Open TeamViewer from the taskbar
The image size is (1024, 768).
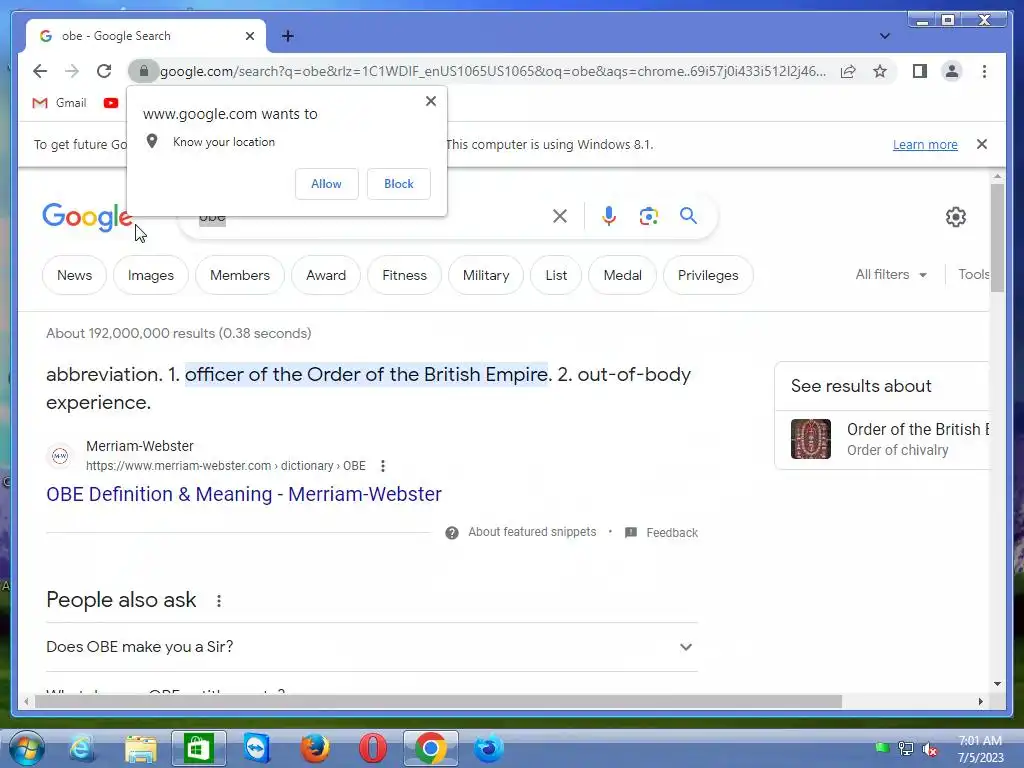(257, 748)
